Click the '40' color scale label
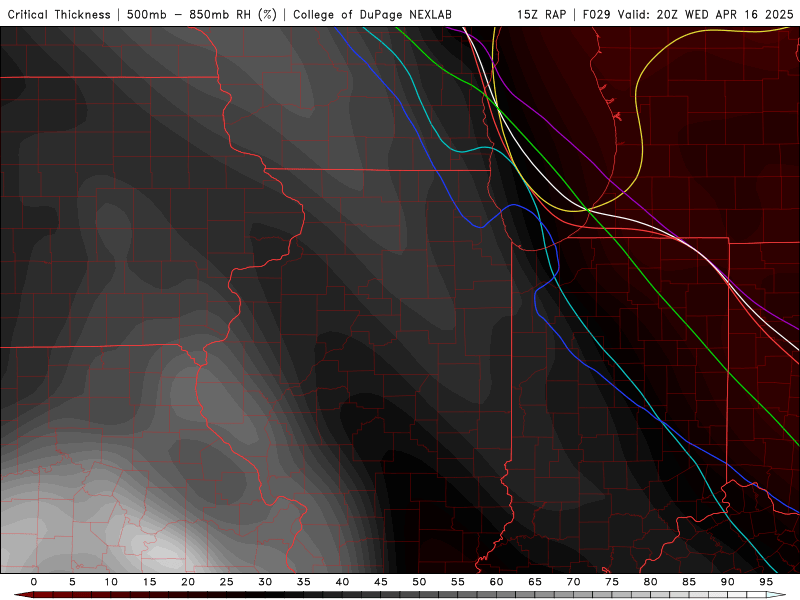Image resolution: width=800 pixels, height=600 pixels. [342, 582]
